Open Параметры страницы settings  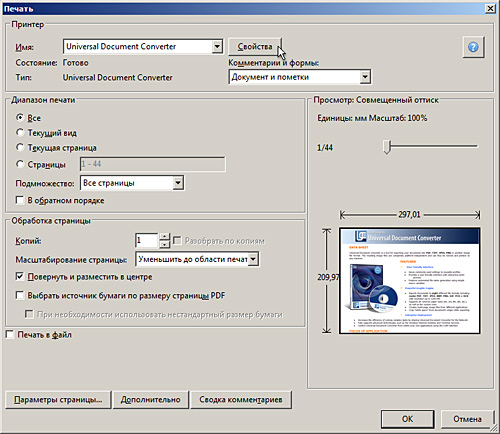58,399
